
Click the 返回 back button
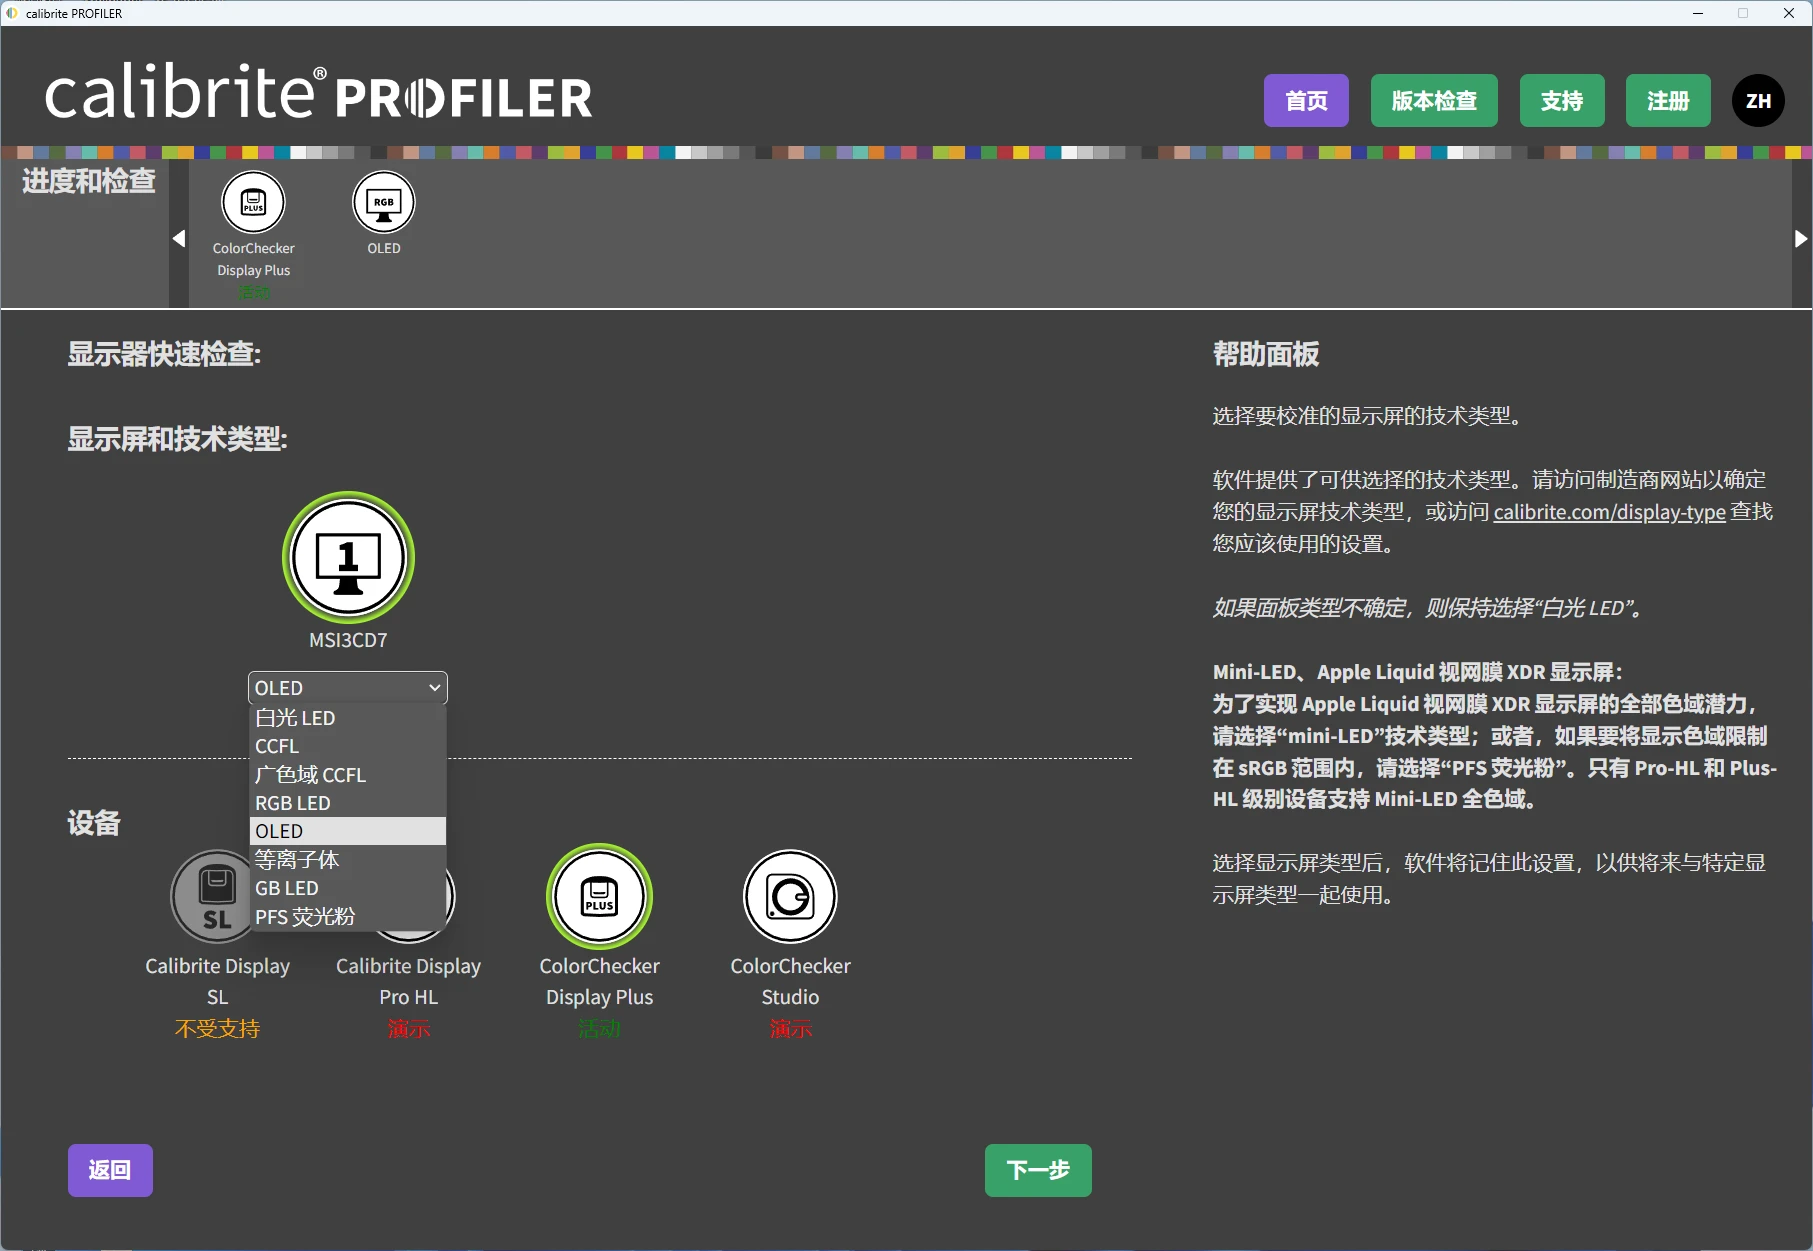(x=110, y=1170)
